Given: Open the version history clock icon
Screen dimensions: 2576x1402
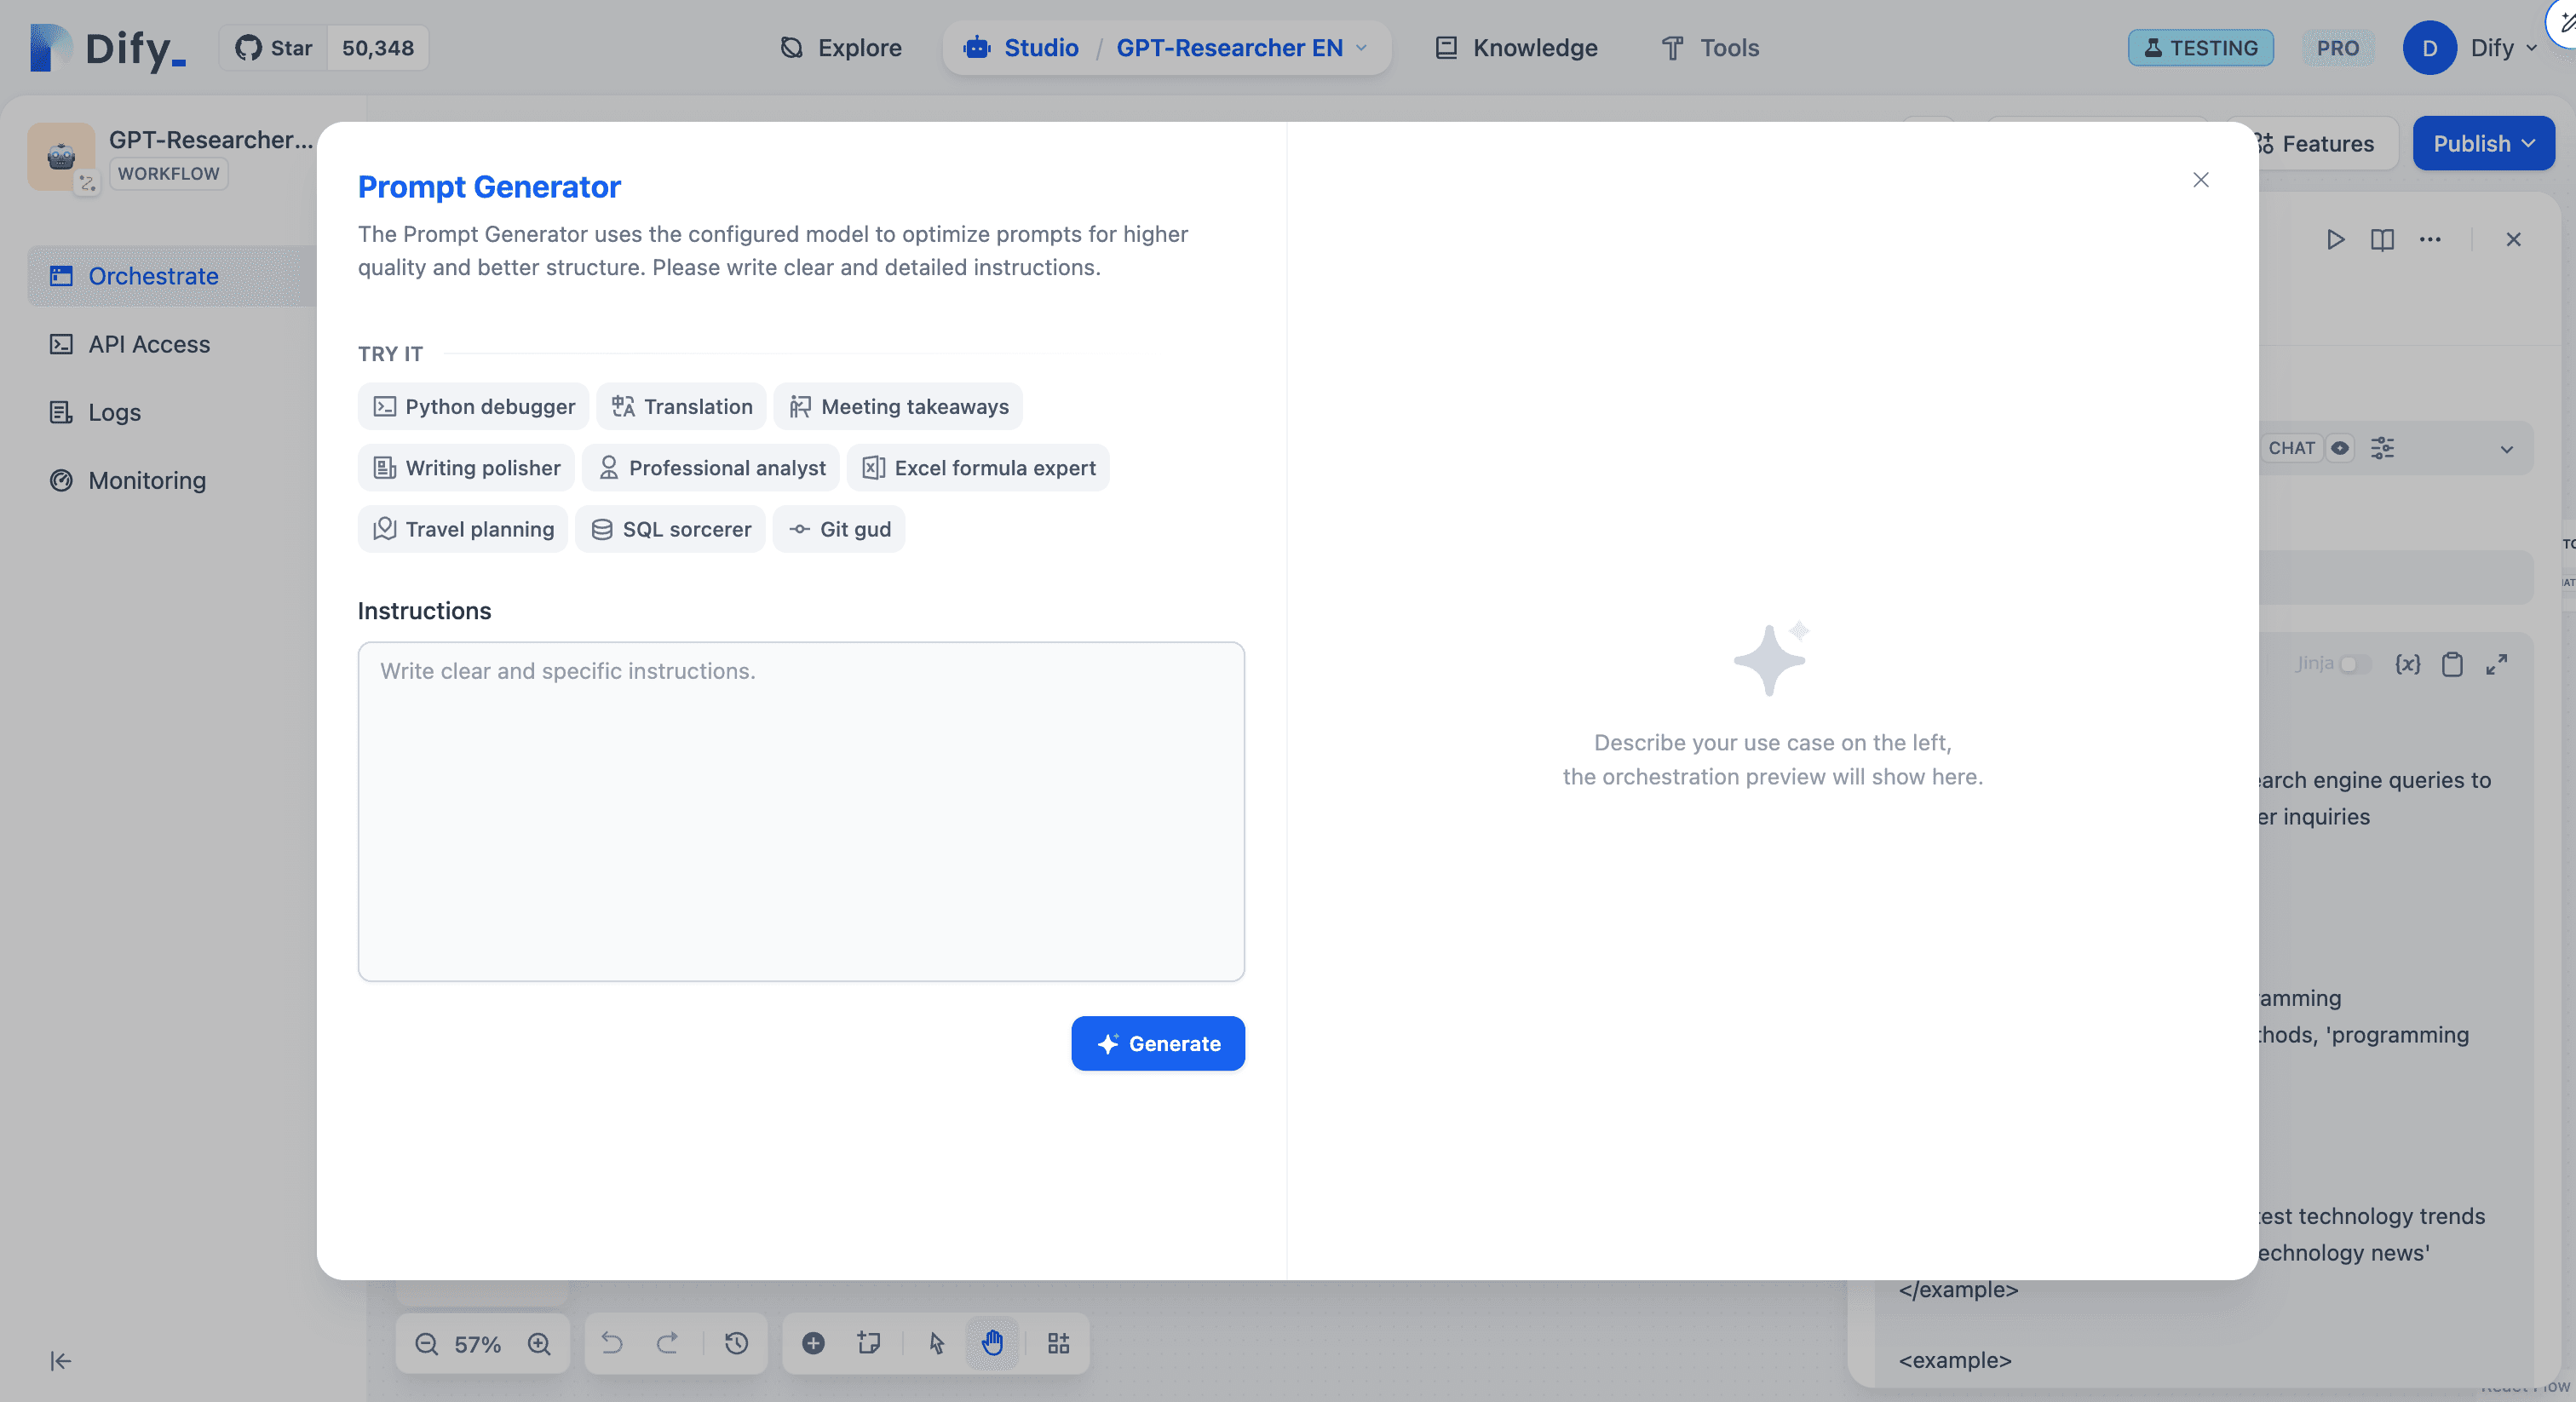Looking at the screenshot, I should pos(736,1343).
